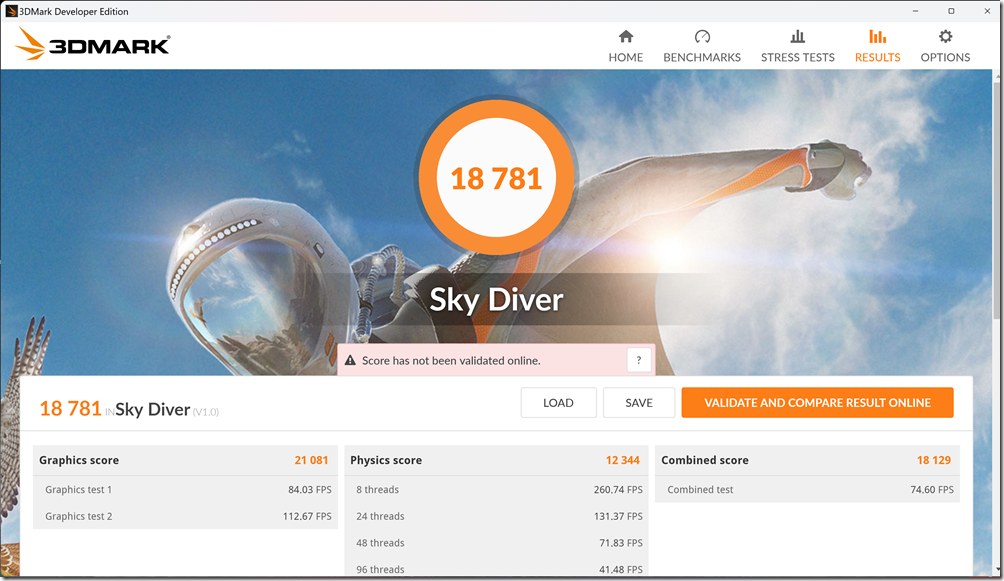Open the Home screen via the house icon
The height and width of the screenshot is (581, 1004).
(x=625, y=35)
